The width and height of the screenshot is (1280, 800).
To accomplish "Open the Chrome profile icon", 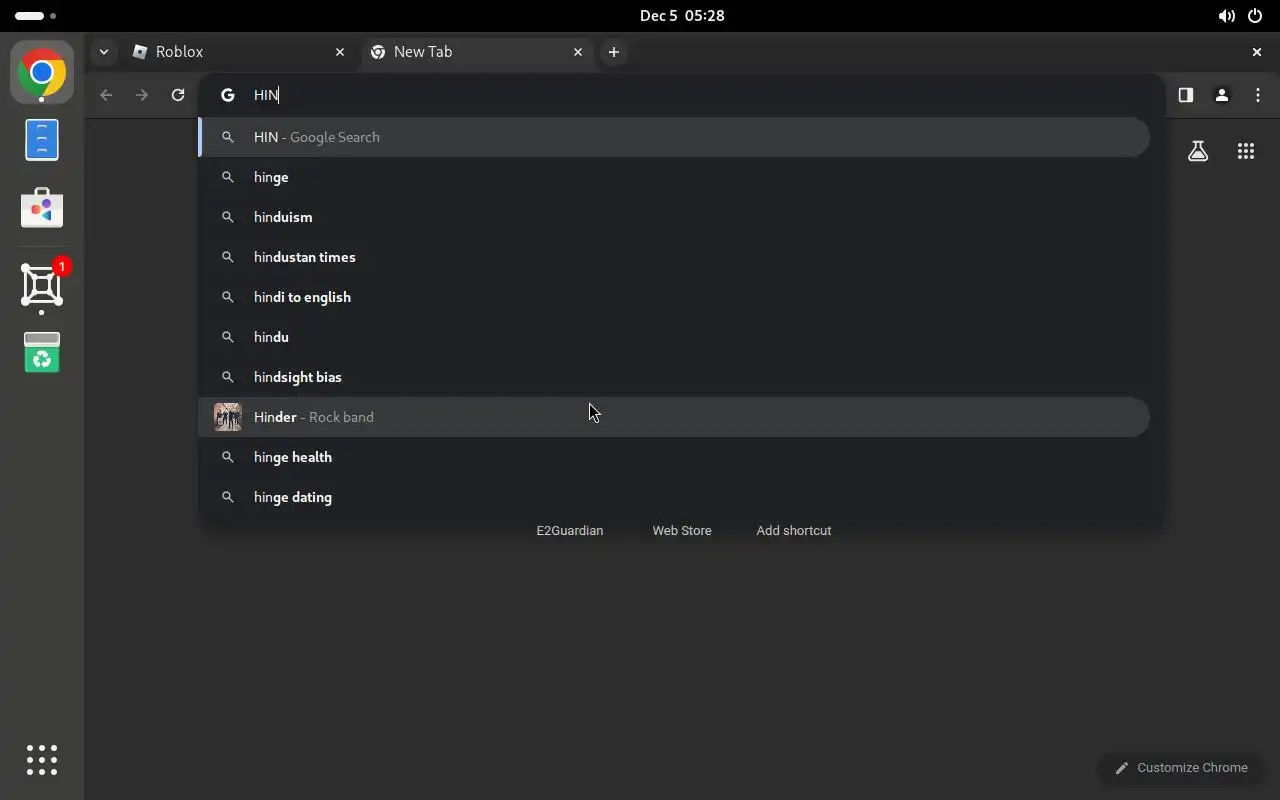I will pos(1221,95).
